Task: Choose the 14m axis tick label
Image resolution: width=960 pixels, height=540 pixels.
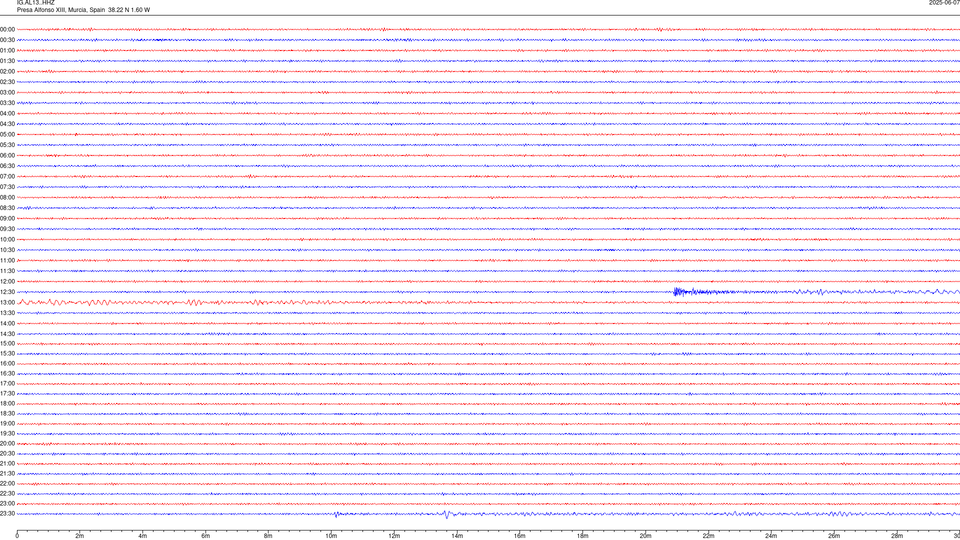Action: 457,536
